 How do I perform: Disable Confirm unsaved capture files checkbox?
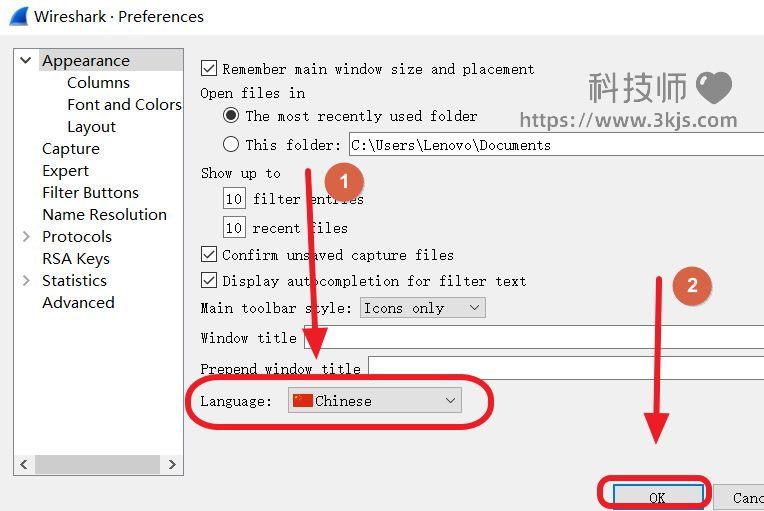click(209, 255)
